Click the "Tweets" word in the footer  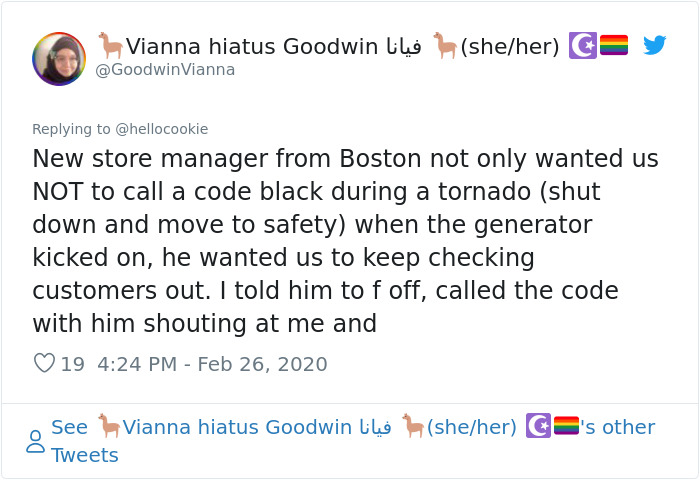click(x=84, y=455)
